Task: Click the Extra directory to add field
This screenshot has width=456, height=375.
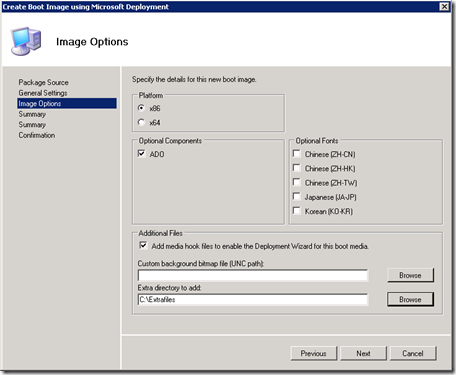Action: pos(253,299)
